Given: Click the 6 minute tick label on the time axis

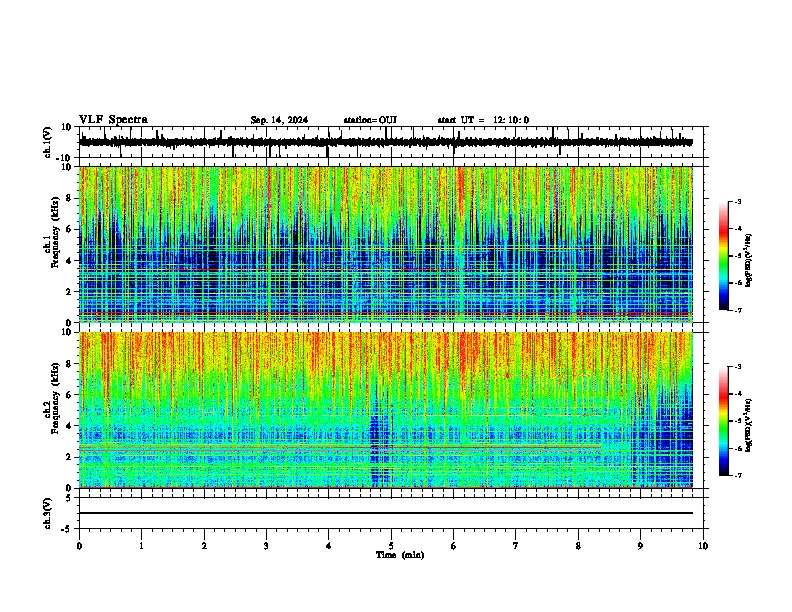Looking at the screenshot, I should click(453, 546).
